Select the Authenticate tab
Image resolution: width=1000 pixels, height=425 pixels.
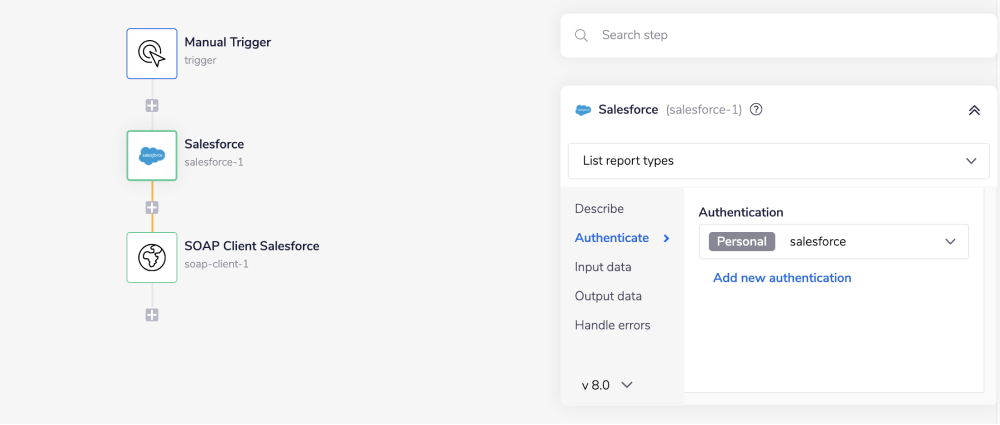[x=612, y=238]
